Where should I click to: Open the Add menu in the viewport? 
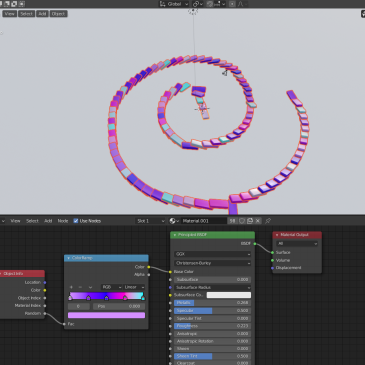click(42, 14)
